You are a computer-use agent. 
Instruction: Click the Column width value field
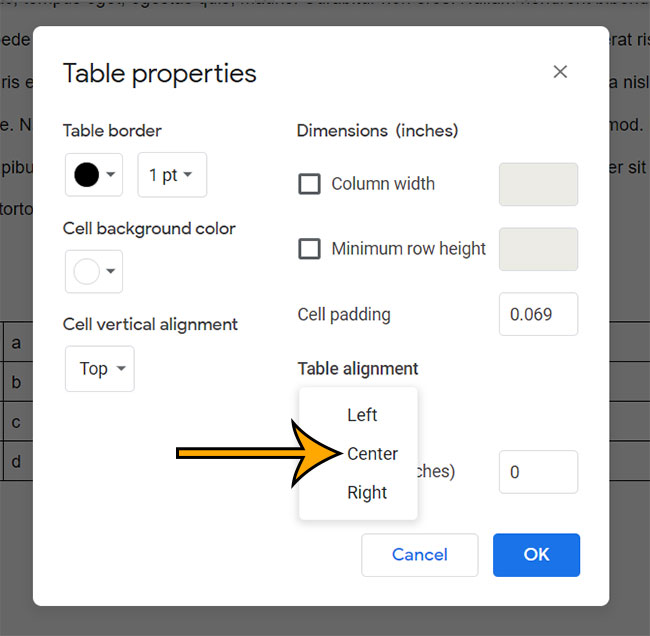pos(538,184)
